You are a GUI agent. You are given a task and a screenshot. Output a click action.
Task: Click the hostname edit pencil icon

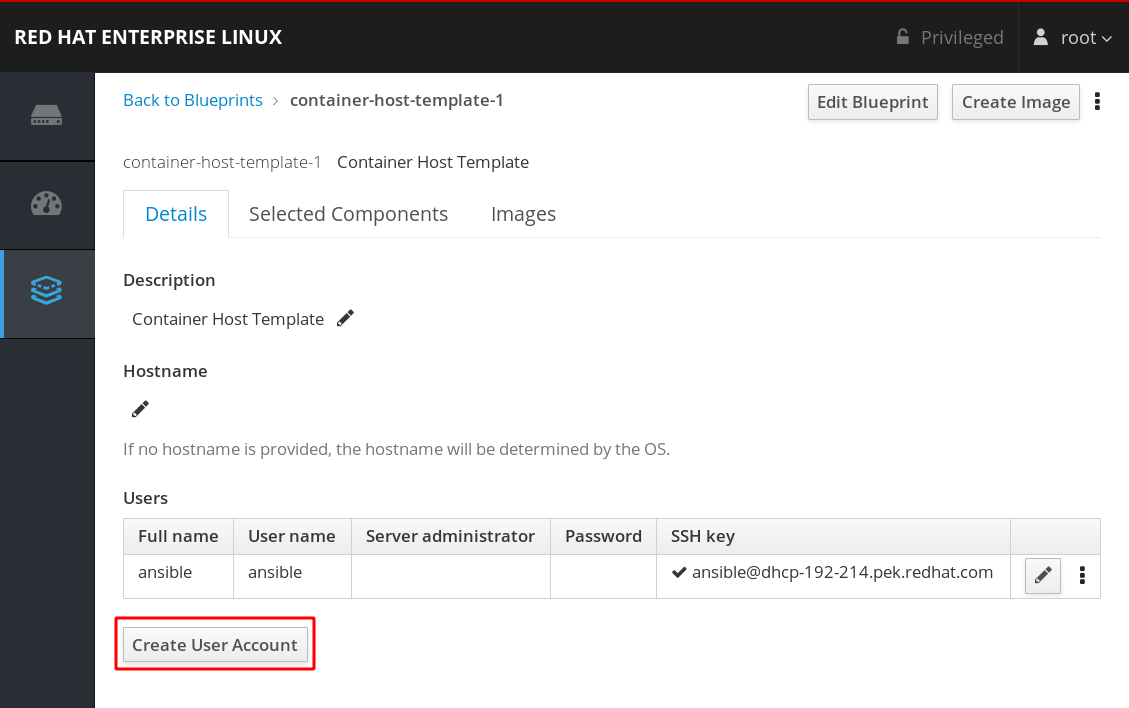tap(140, 409)
